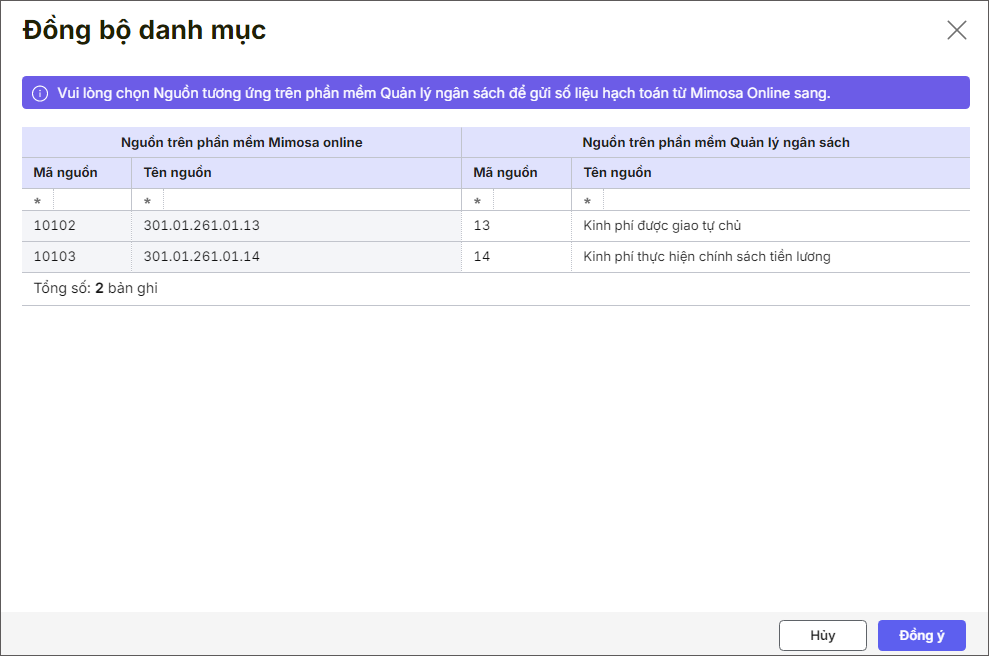Click the Nguồn trên phần mềm Mimosa online group header
Image resolution: width=989 pixels, height=656 pixels.
pos(242,143)
